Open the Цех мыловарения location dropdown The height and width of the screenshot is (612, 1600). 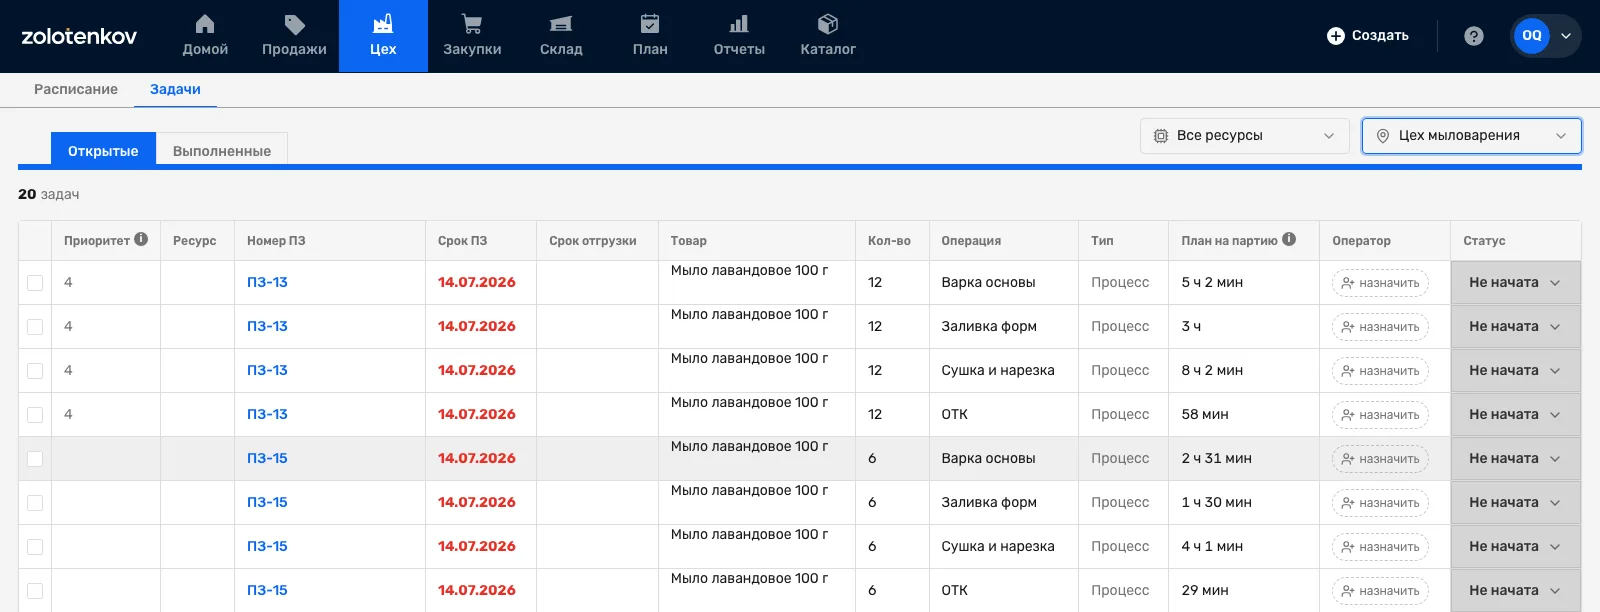tap(1471, 136)
